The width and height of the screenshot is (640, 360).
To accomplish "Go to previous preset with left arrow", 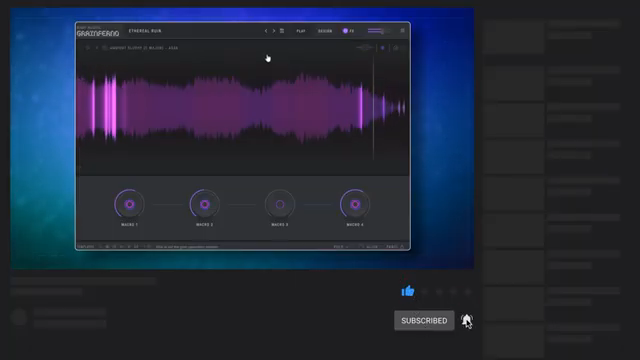I will pos(266,31).
